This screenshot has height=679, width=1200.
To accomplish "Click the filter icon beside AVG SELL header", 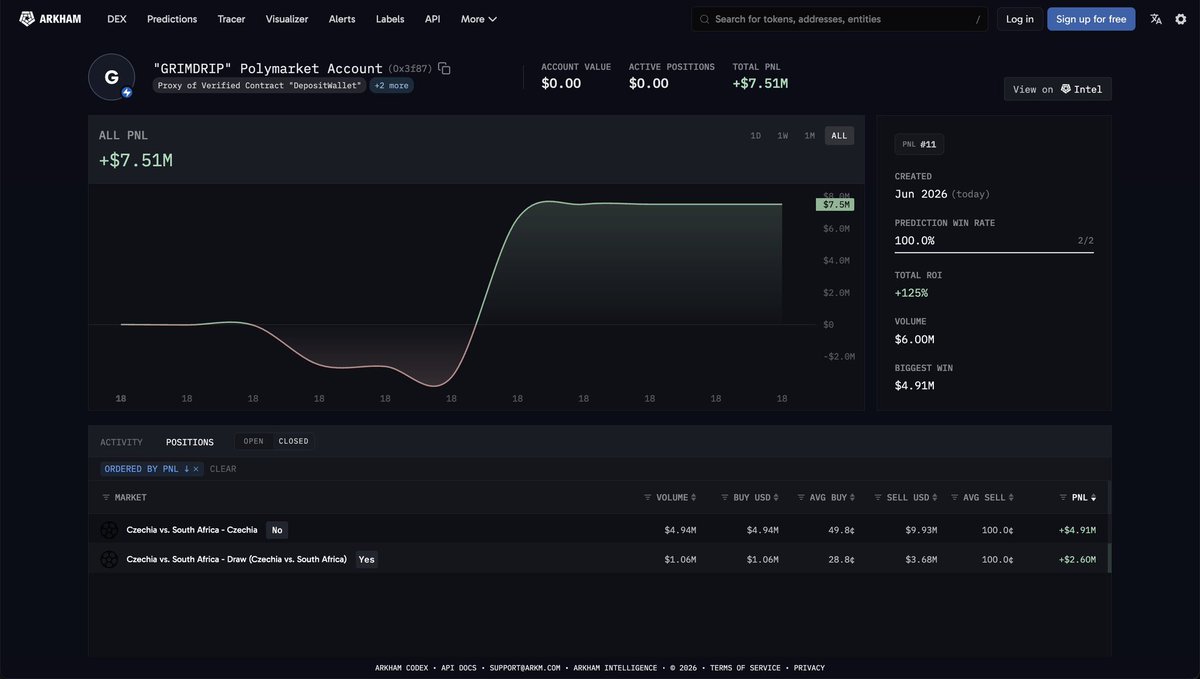I will (x=954, y=497).
